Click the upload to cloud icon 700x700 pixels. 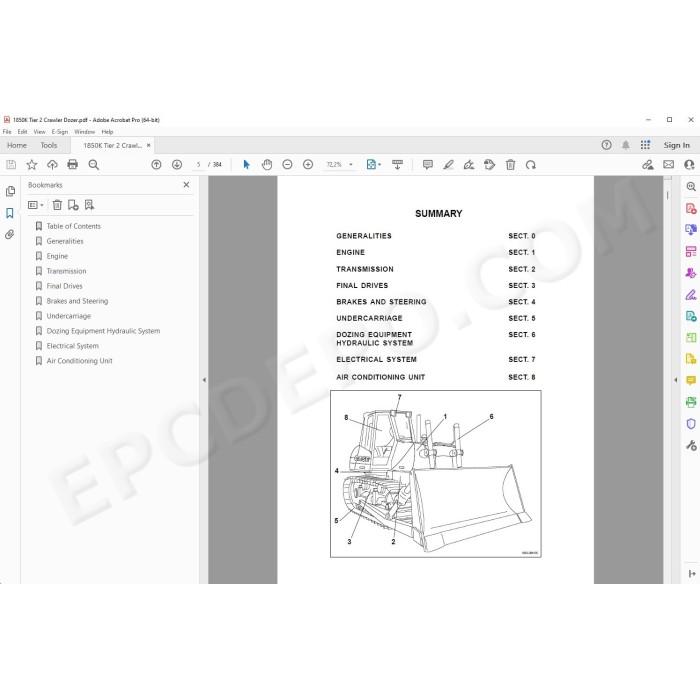pos(52,165)
